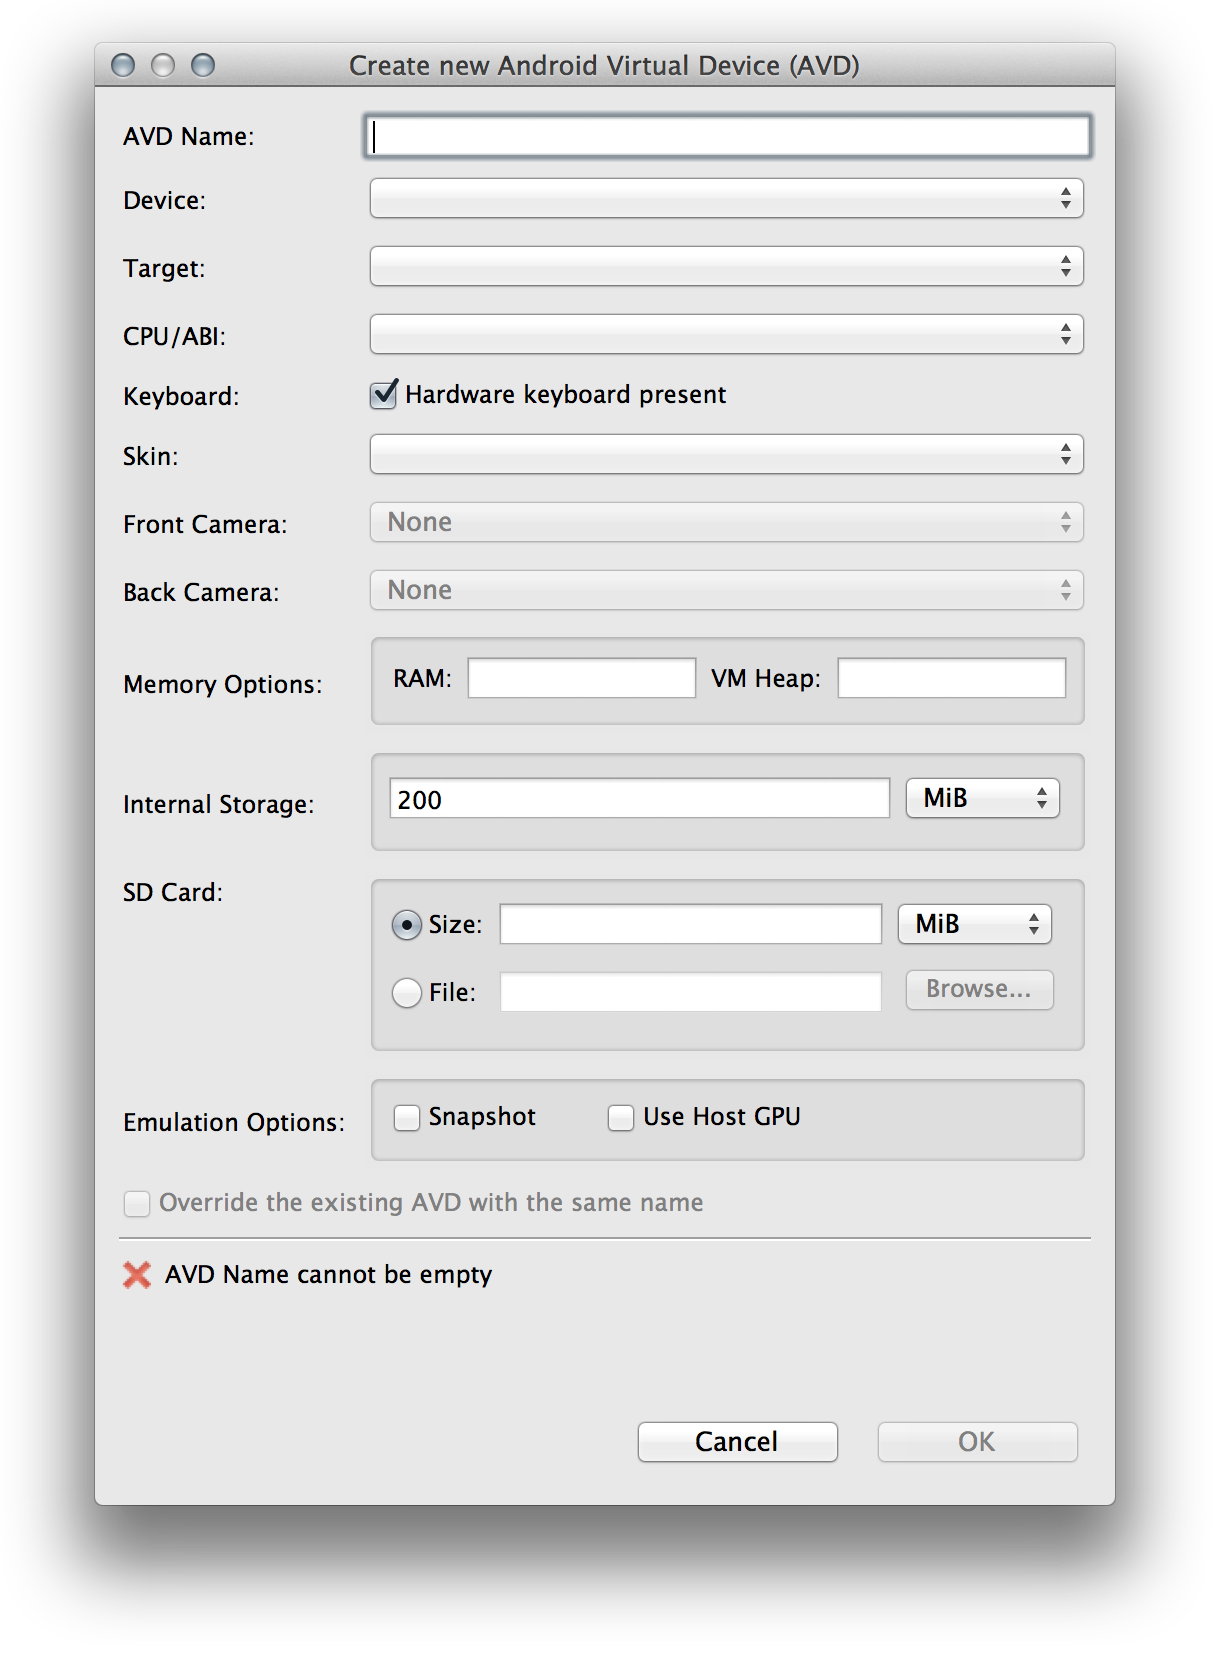Expand the CPU/ABI dropdown
The image size is (1229, 1663).
pos(727,335)
